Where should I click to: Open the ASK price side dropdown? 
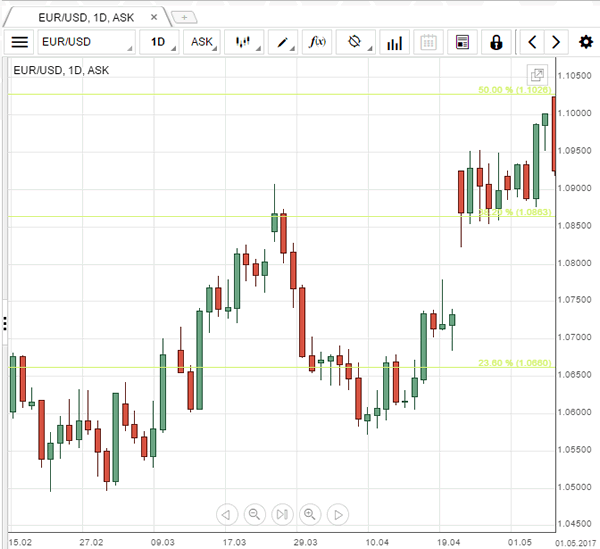point(202,42)
